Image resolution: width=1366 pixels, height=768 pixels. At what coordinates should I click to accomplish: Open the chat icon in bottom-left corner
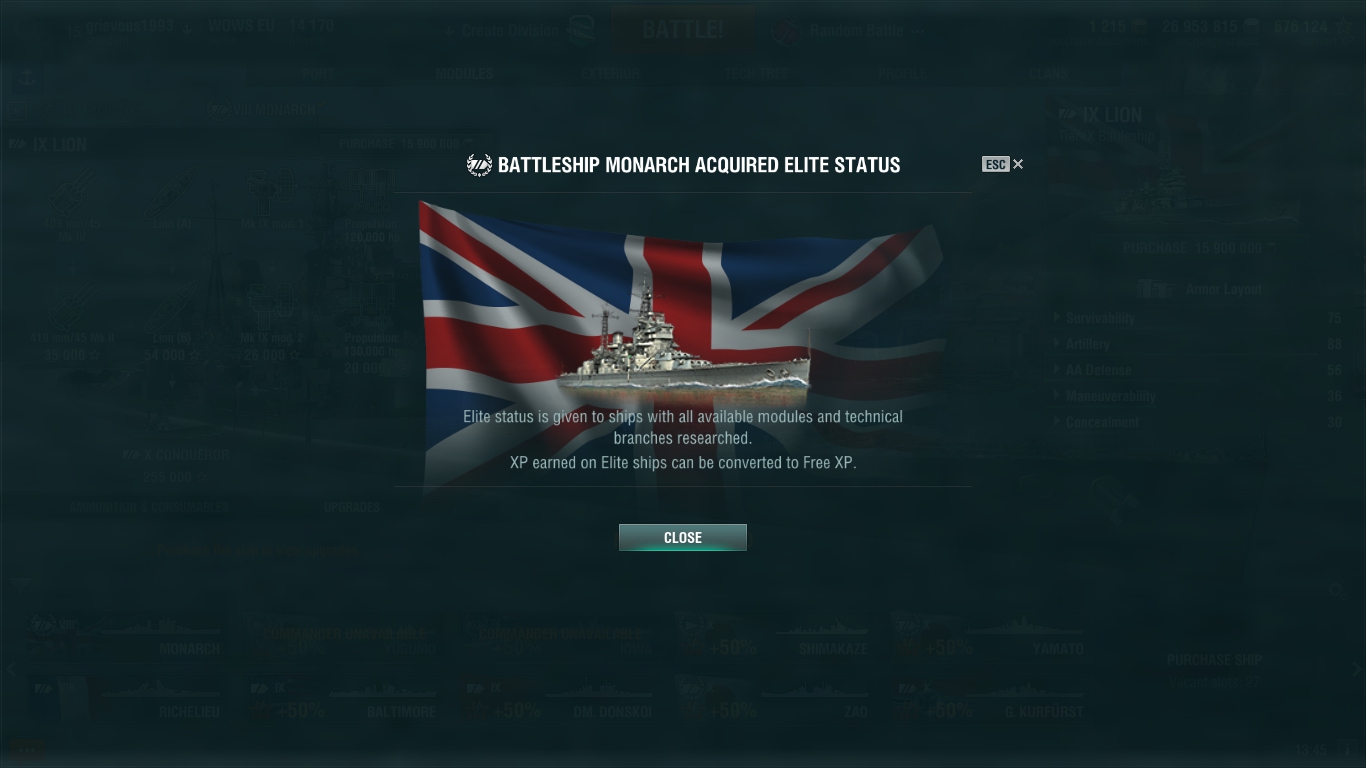pyautogui.click(x=26, y=749)
